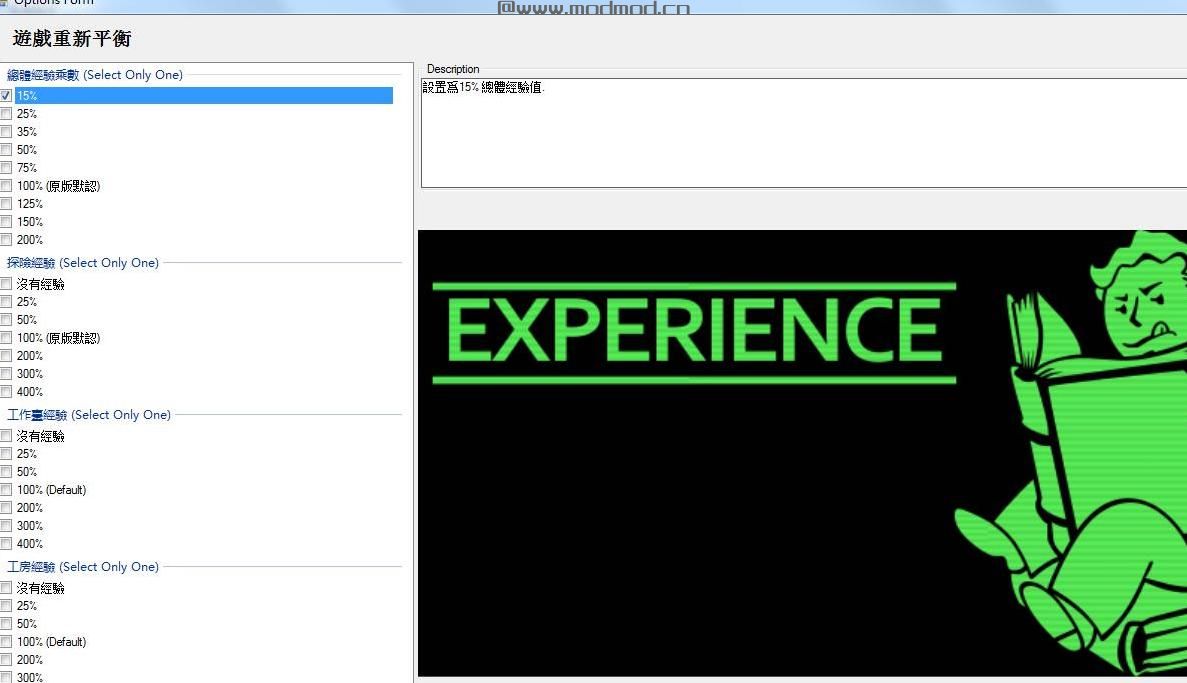Choose 50% in the 總體經驗乘數 group

6,150
